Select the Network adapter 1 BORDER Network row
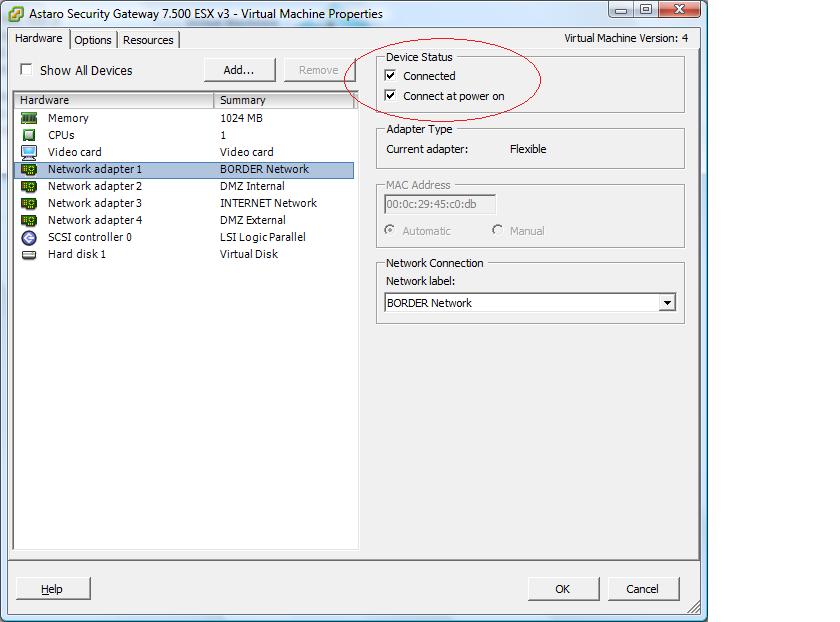840x622 pixels. pyautogui.click(x=184, y=169)
